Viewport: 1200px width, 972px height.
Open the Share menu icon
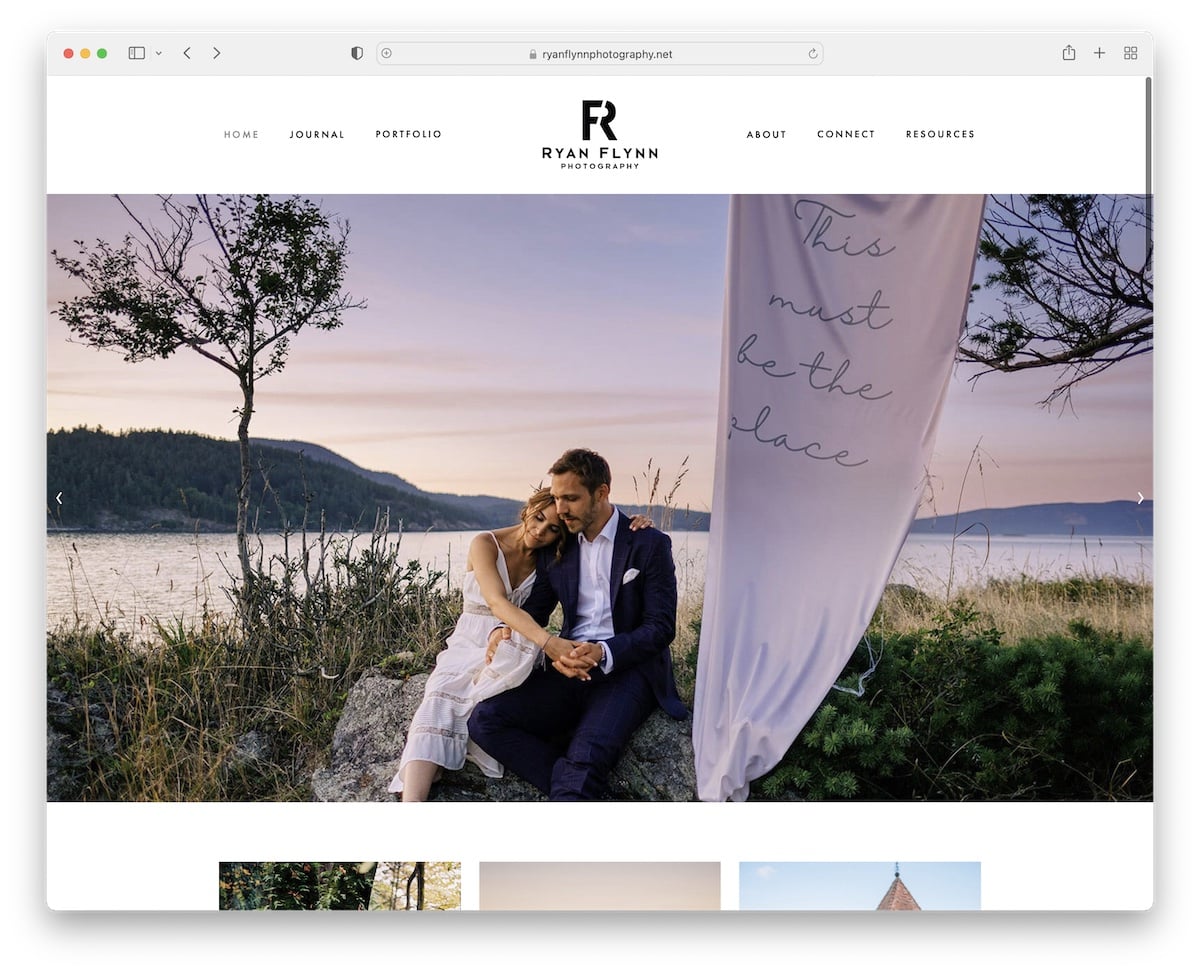[1069, 53]
